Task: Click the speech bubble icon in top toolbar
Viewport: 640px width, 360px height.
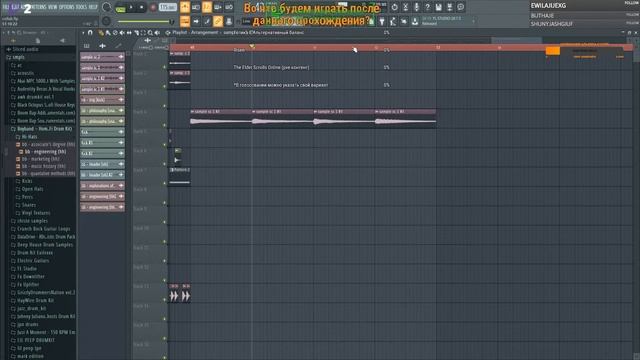Action: coord(460,7)
